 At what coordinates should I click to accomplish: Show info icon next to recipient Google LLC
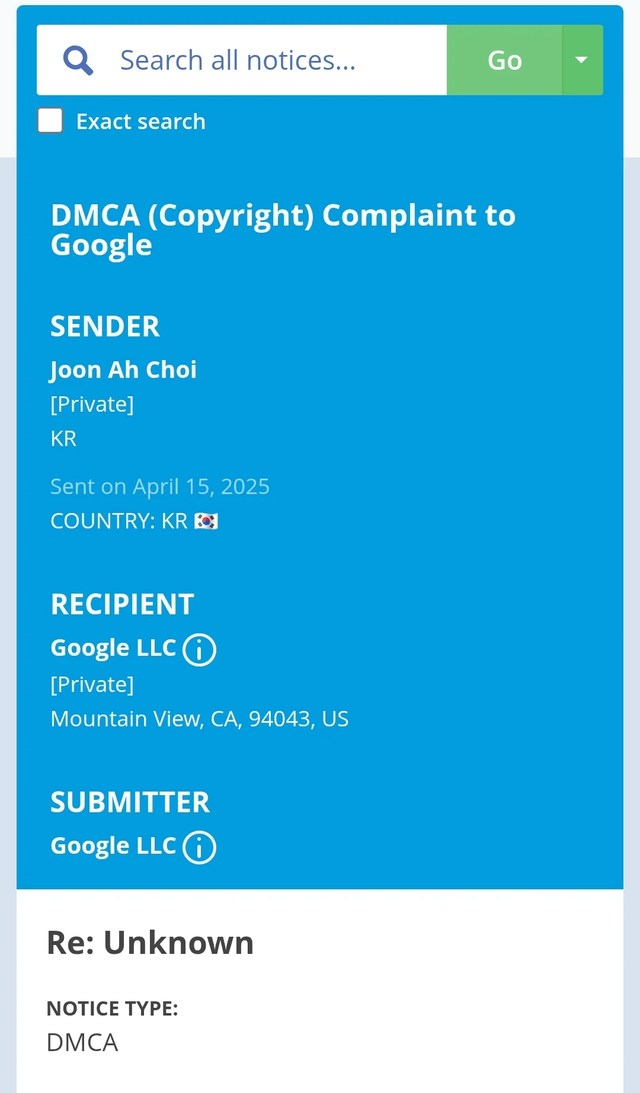click(199, 650)
